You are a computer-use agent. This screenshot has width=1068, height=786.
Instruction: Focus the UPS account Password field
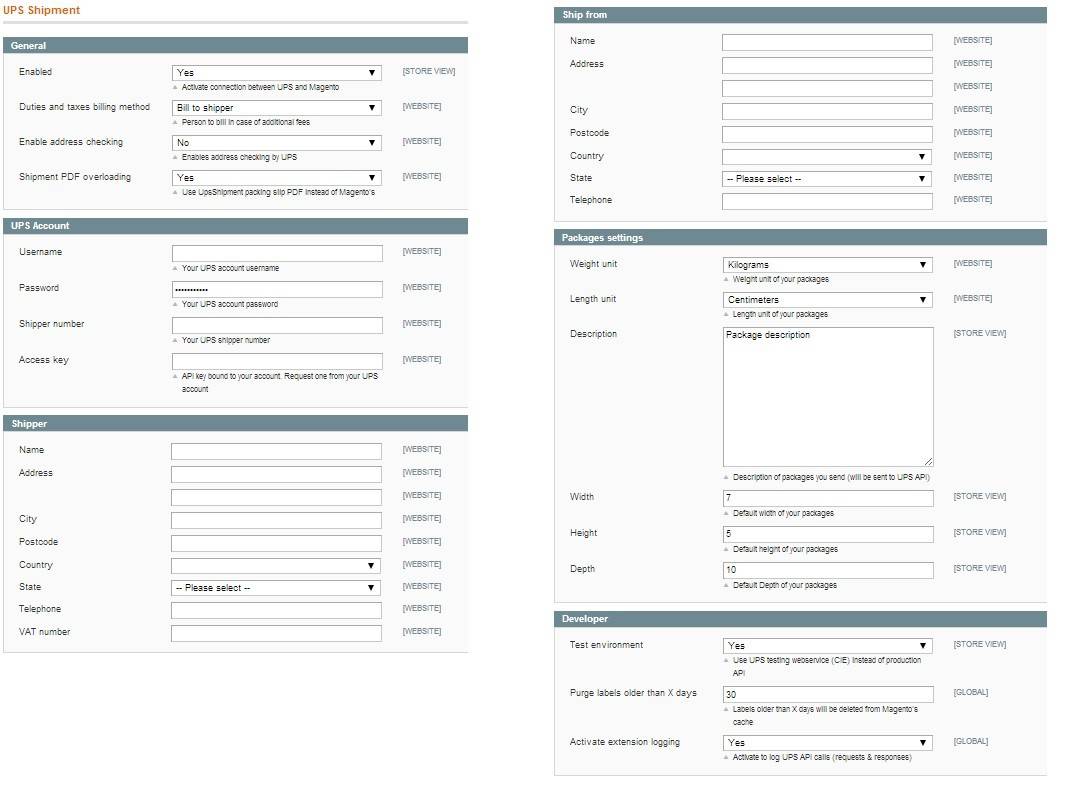pyautogui.click(x=276, y=290)
